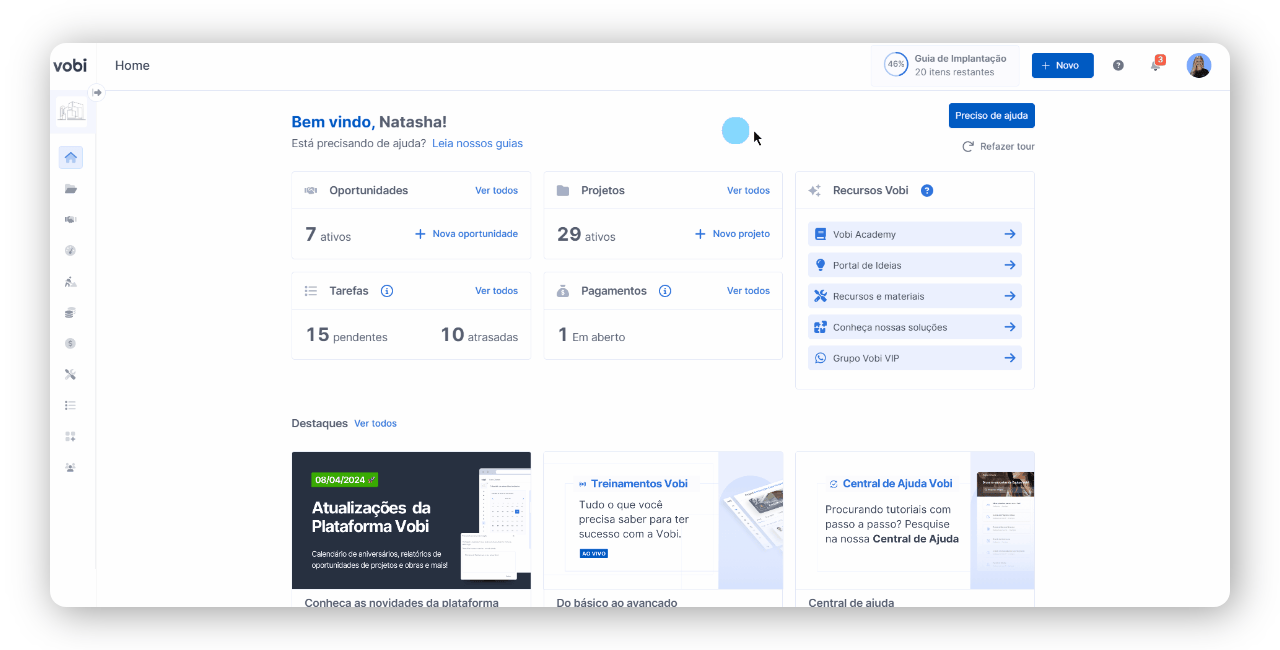Open the notifications bell with badge
The image size is (1280, 650).
[1155, 65]
